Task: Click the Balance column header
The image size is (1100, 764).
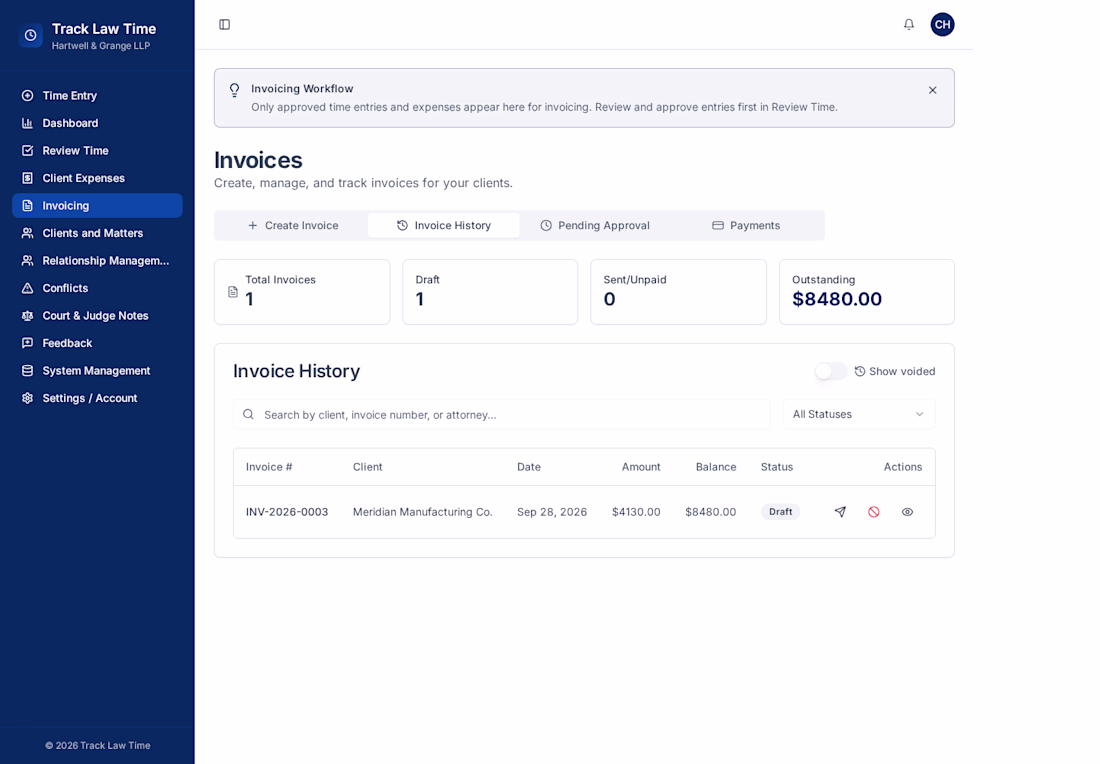Action: pos(716,467)
